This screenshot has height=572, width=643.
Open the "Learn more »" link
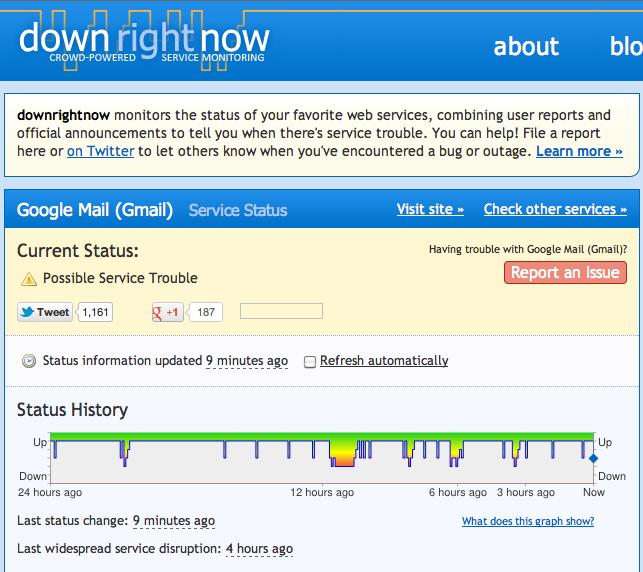[579, 151]
